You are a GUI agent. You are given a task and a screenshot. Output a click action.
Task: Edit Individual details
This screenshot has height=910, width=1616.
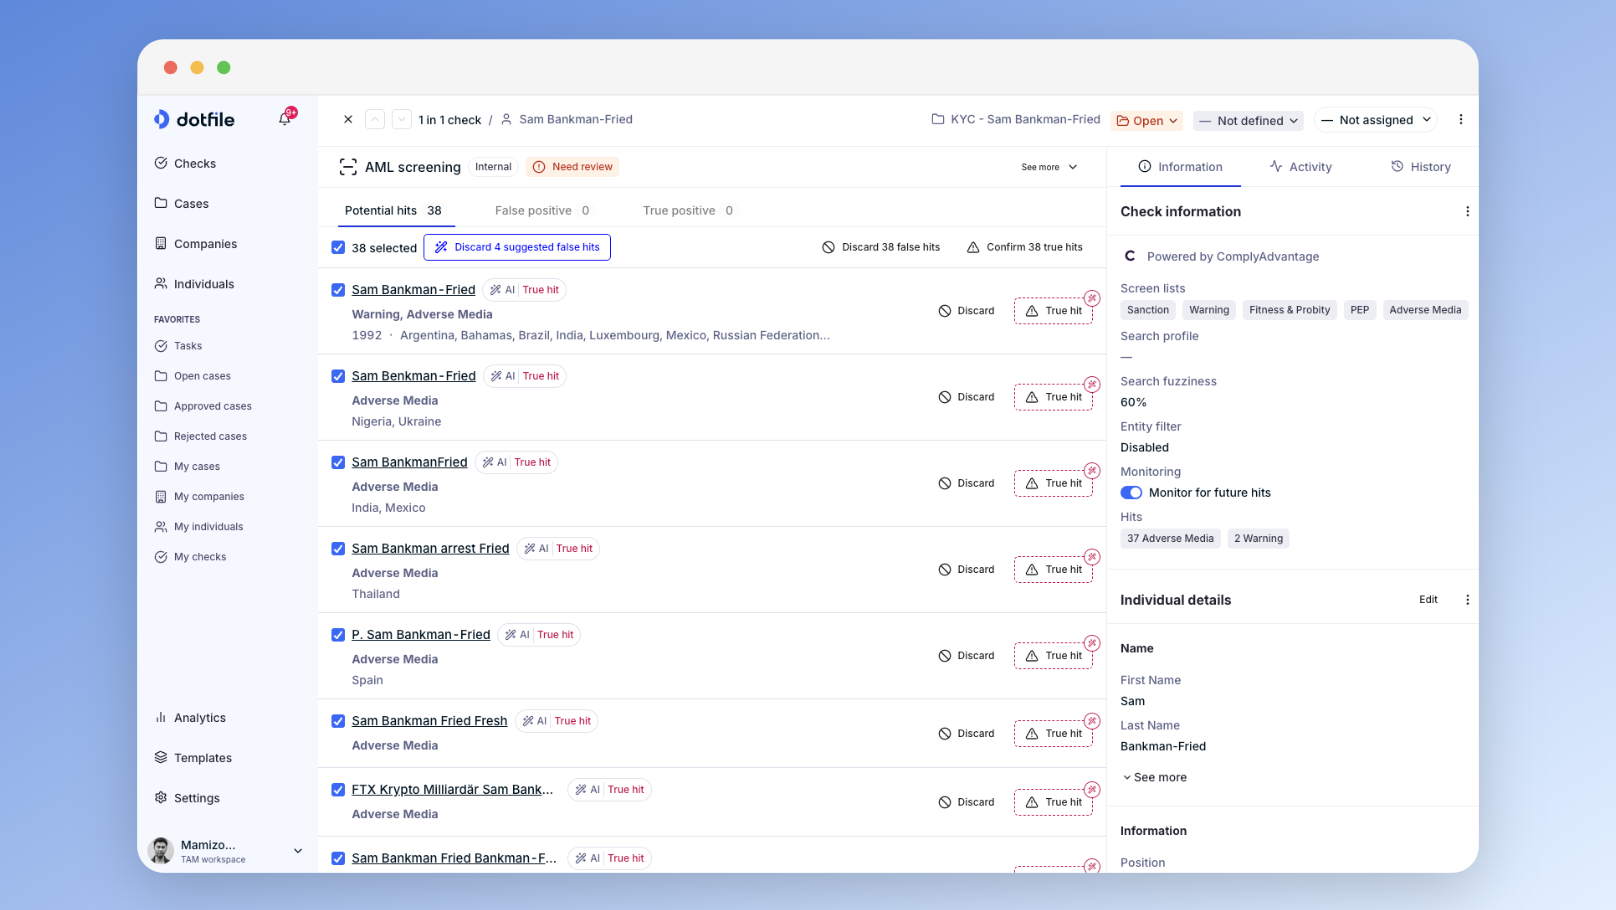pyautogui.click(x=1428, y=600)
